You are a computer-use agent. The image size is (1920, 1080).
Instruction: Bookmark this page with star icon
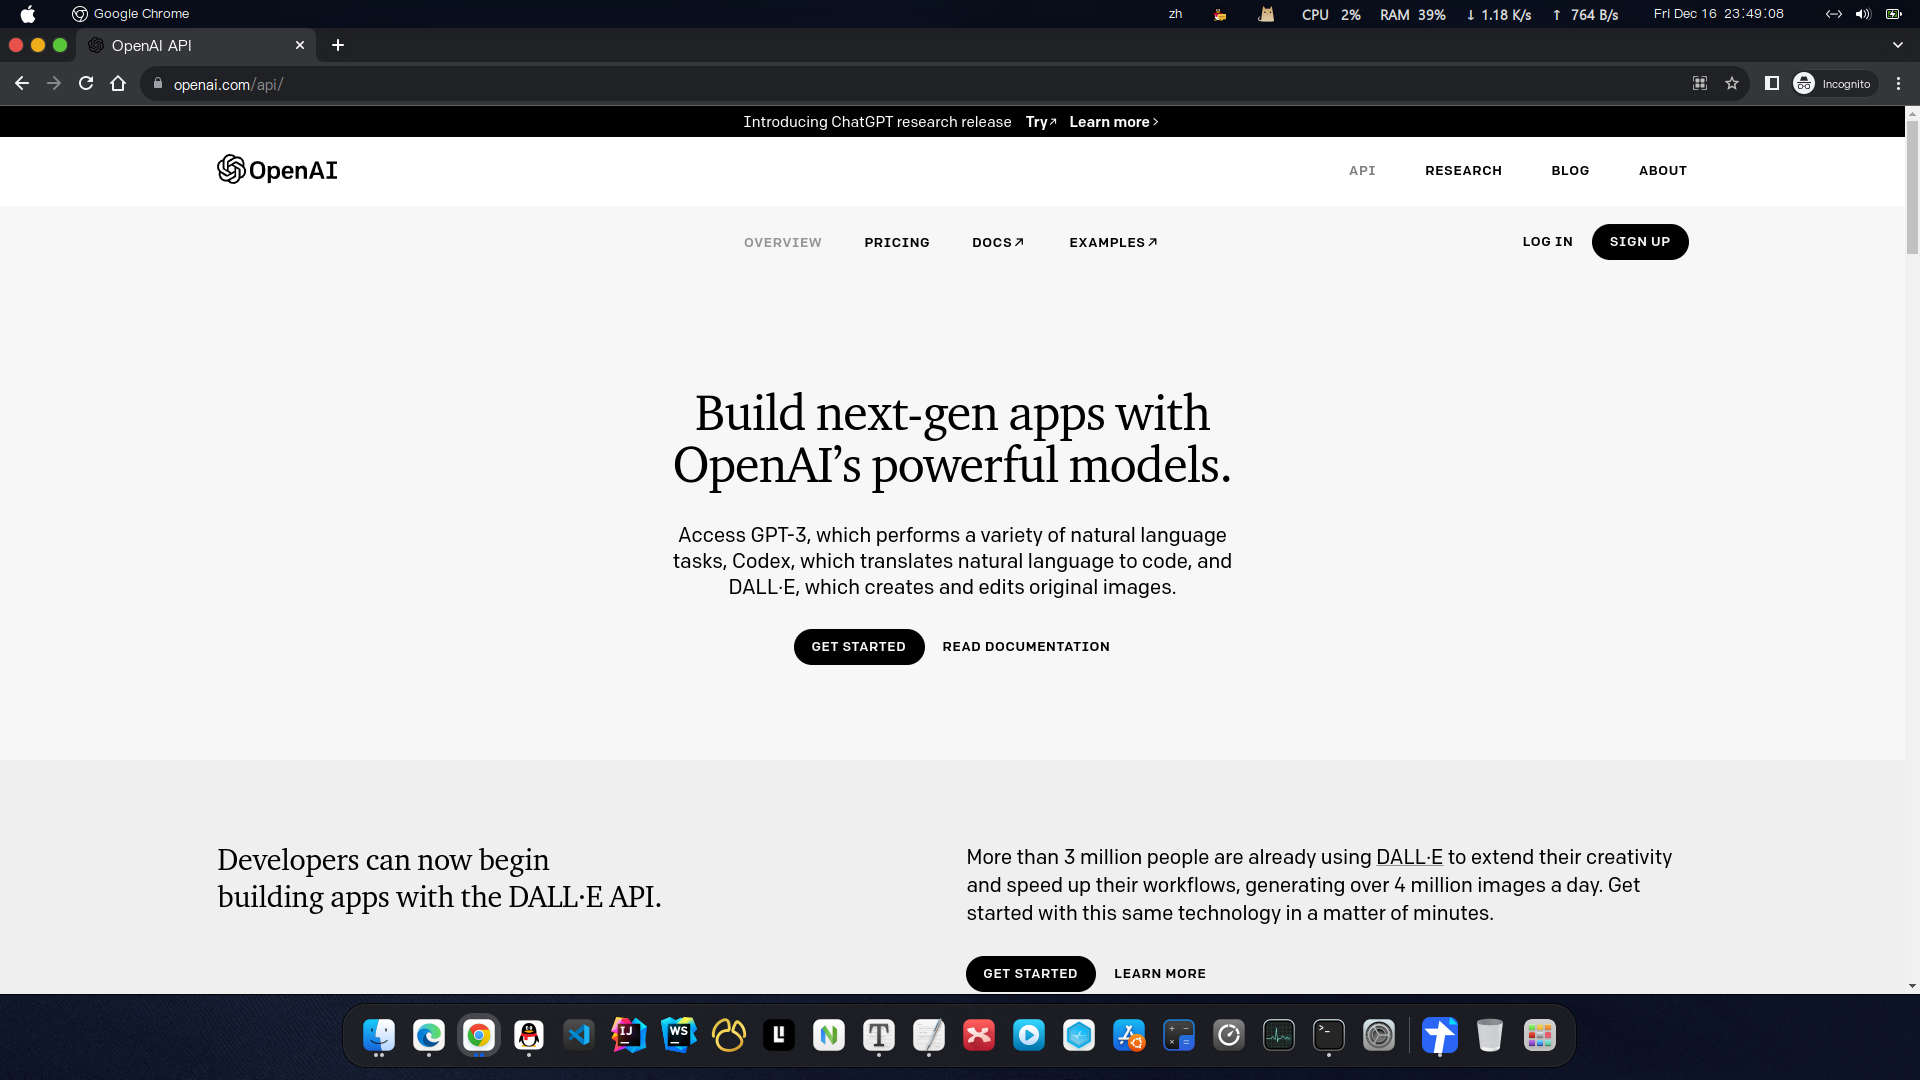click(x=1732, y=84)
